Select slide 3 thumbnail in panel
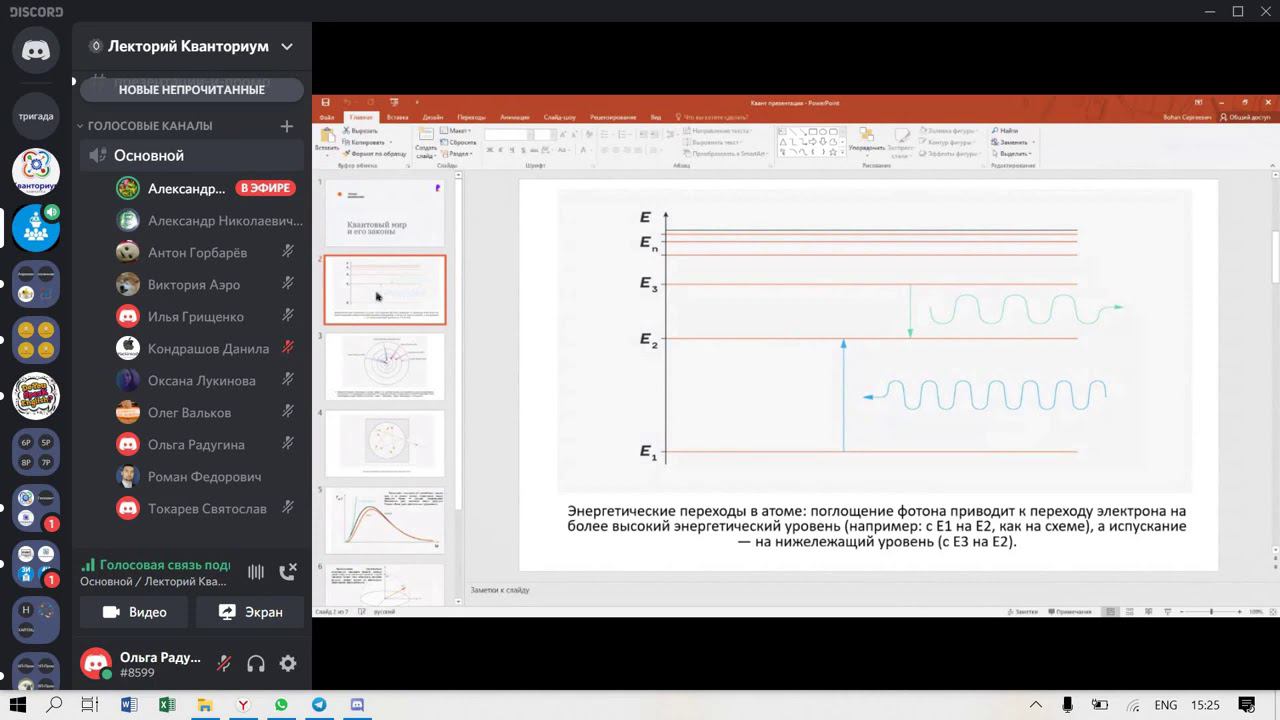Screen dimensions: 1280x720 tap(384, 366)
